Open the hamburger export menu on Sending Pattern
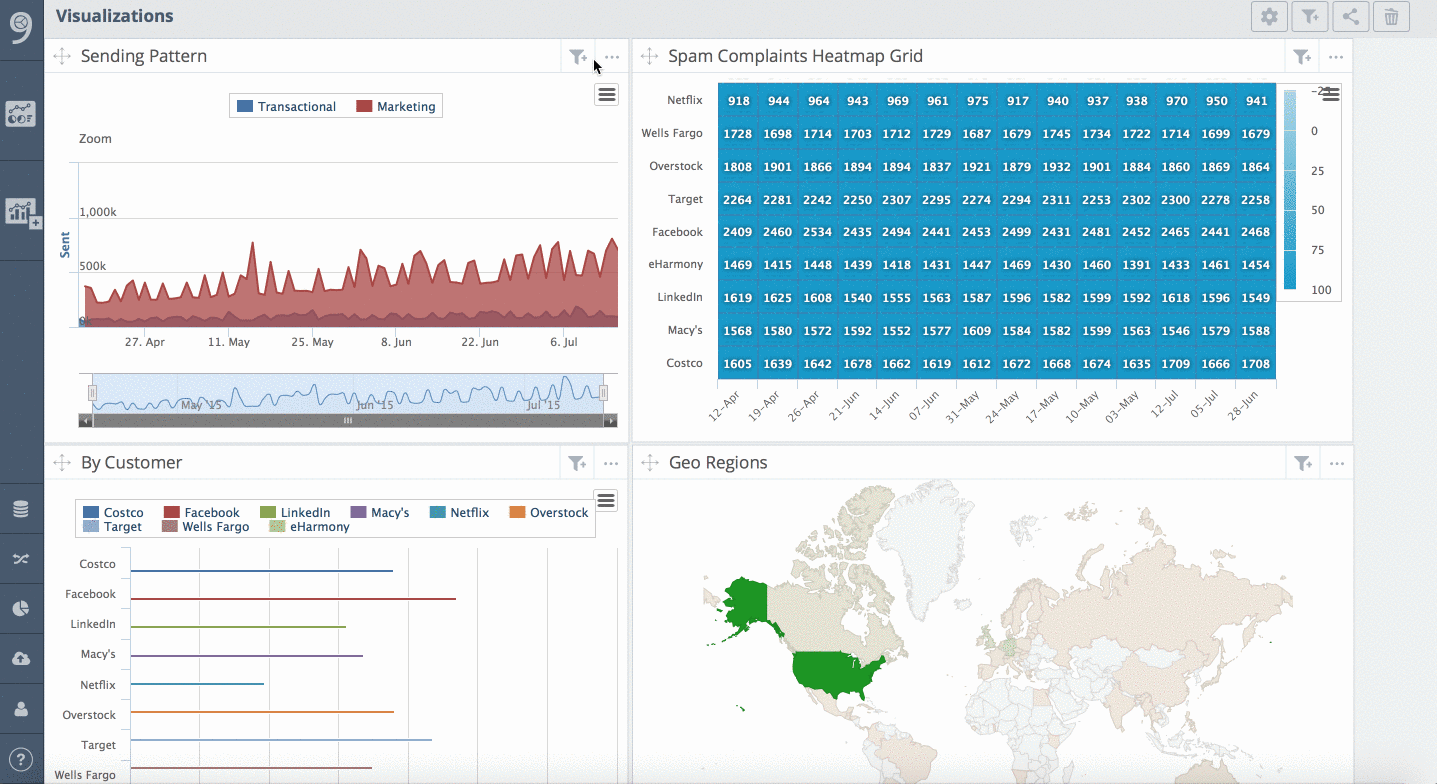The height and width of the screenshot is (784, 1437). coord(606,93)
